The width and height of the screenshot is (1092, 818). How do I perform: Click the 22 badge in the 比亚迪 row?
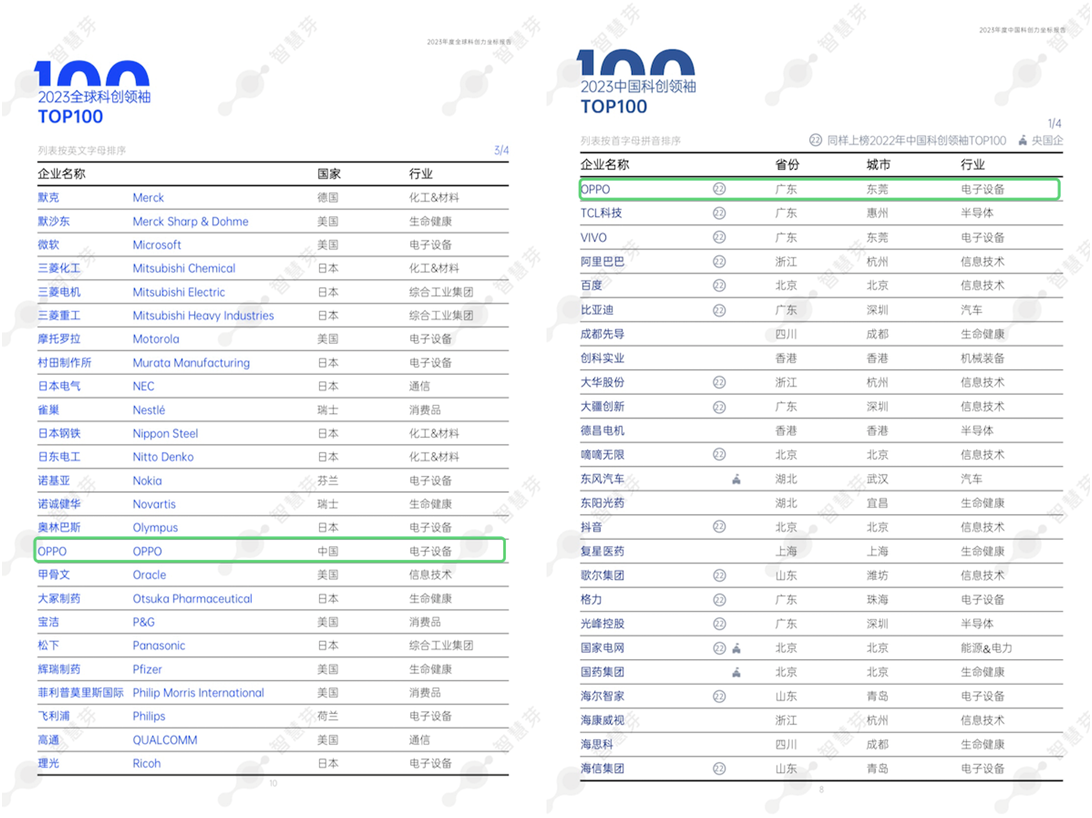[x=719, y=310]
